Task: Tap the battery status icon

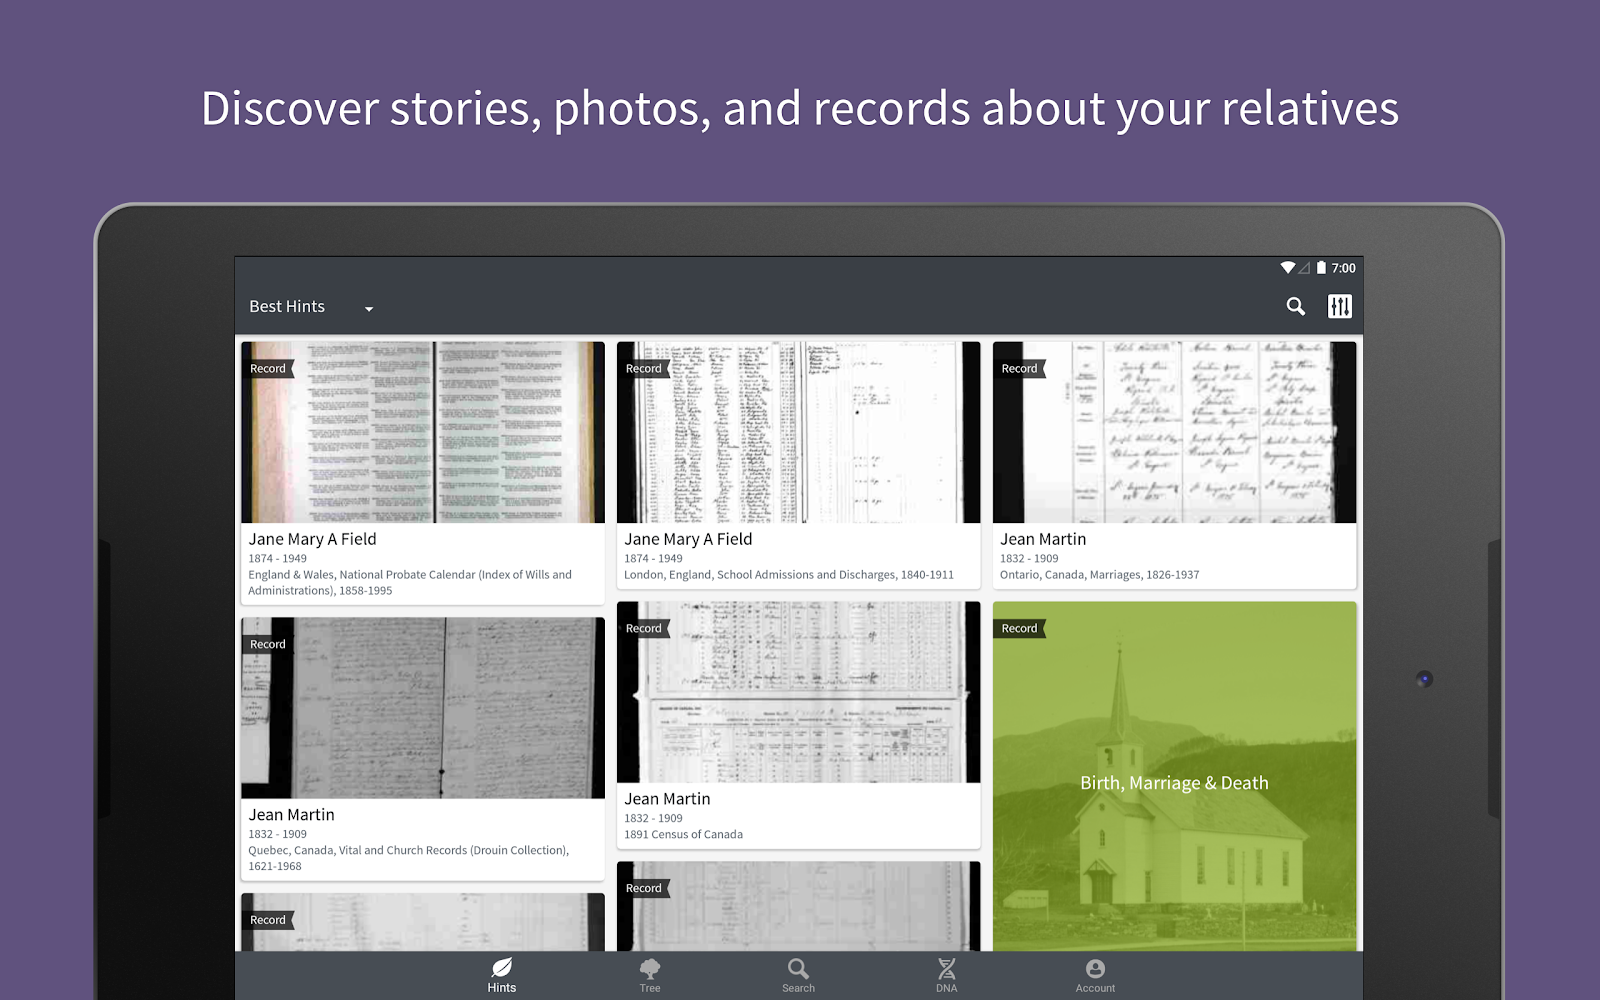Action: [x=1321, y=268]
